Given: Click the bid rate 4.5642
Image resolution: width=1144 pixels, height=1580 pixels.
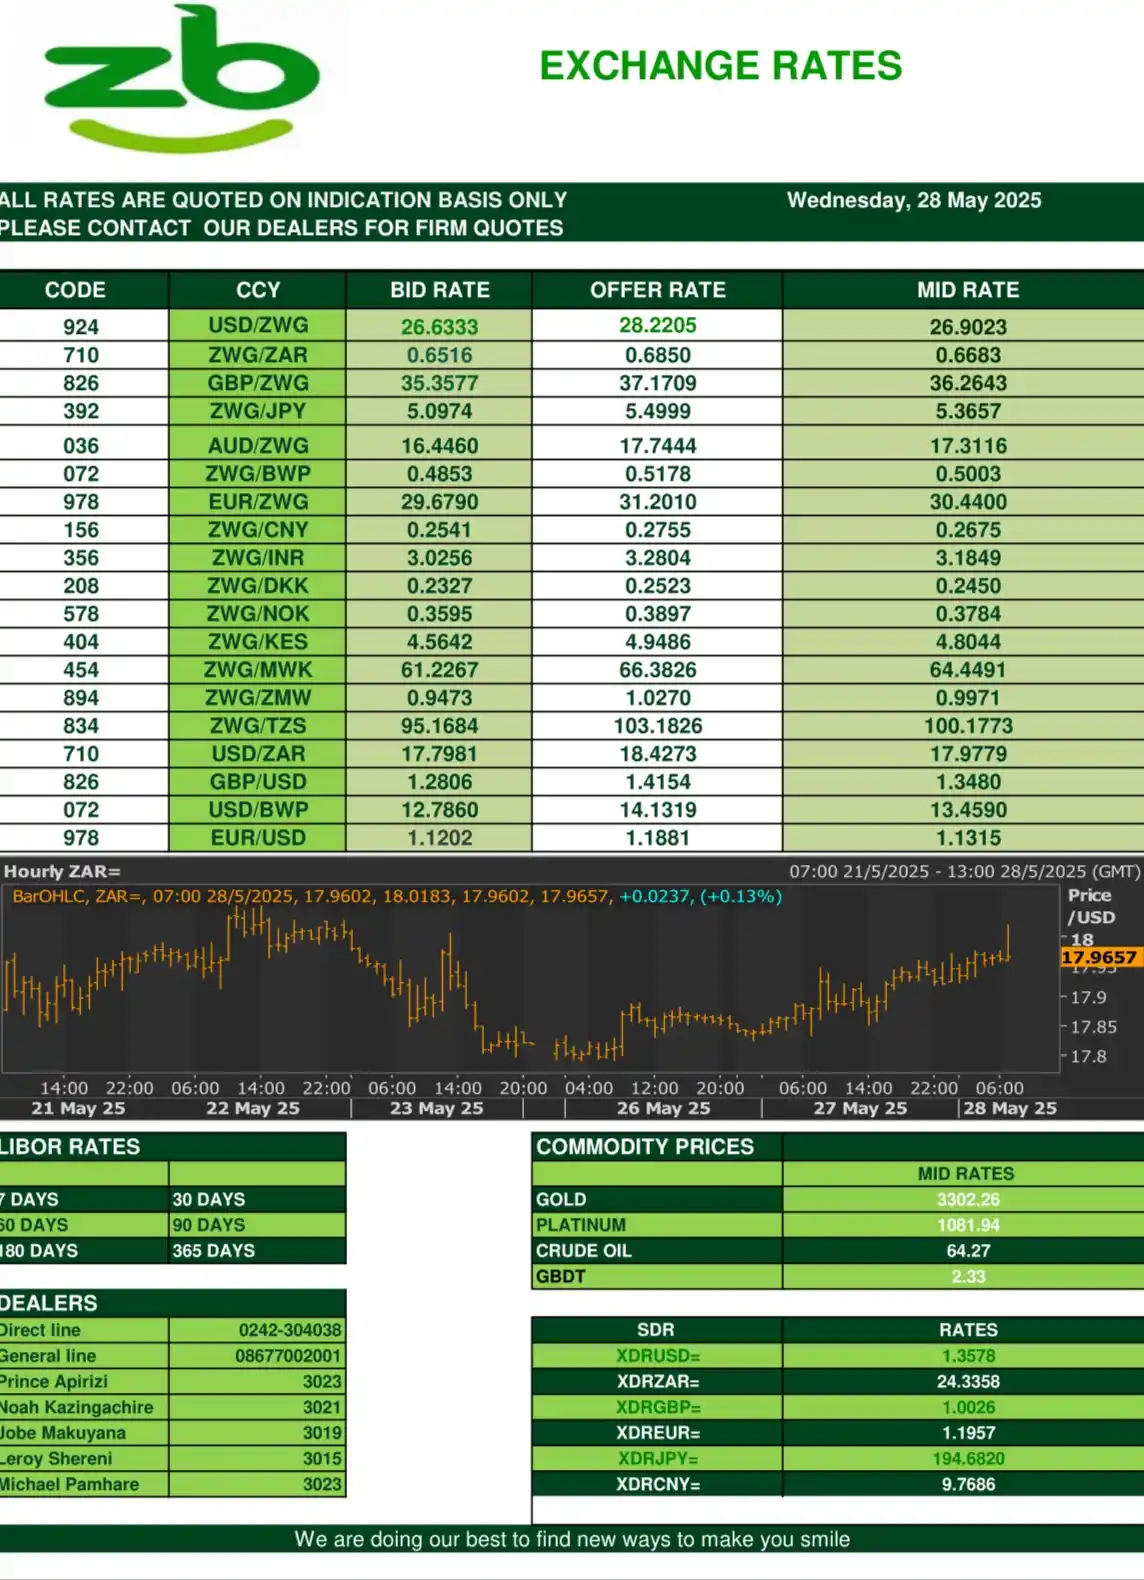Looking at the screenshot, I should click(439, 641).
